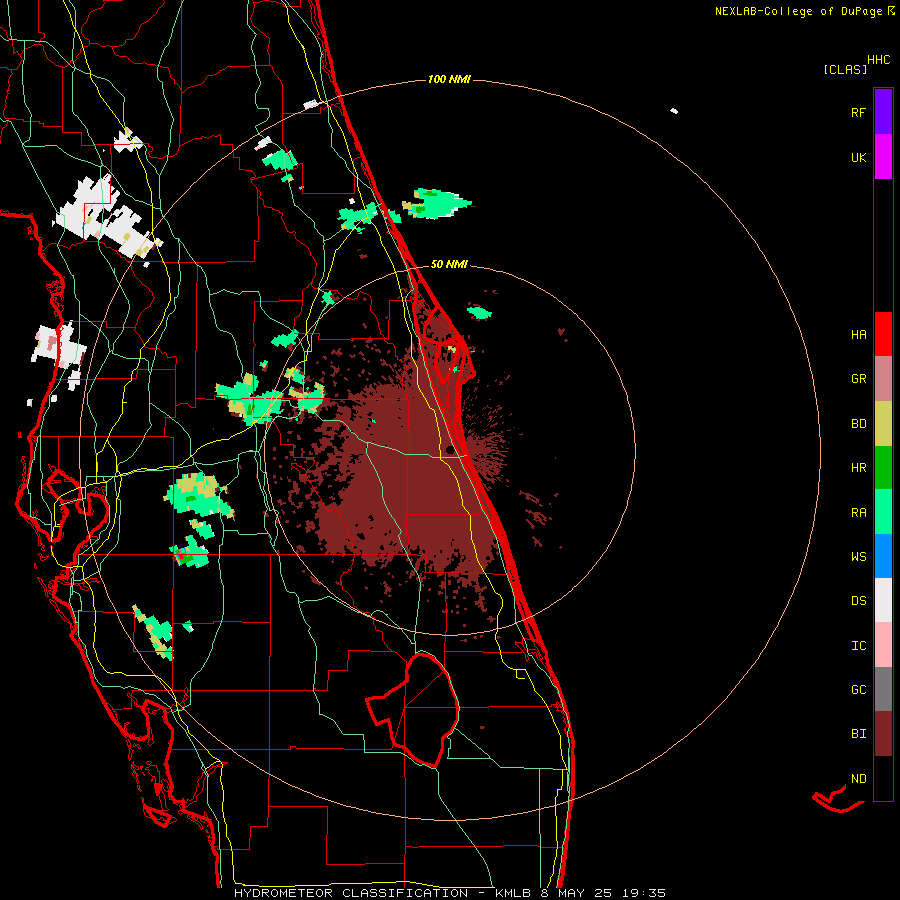Click the ND black legend swatch
This screenshot has width=900, height=900.
(x=883, y=778)
